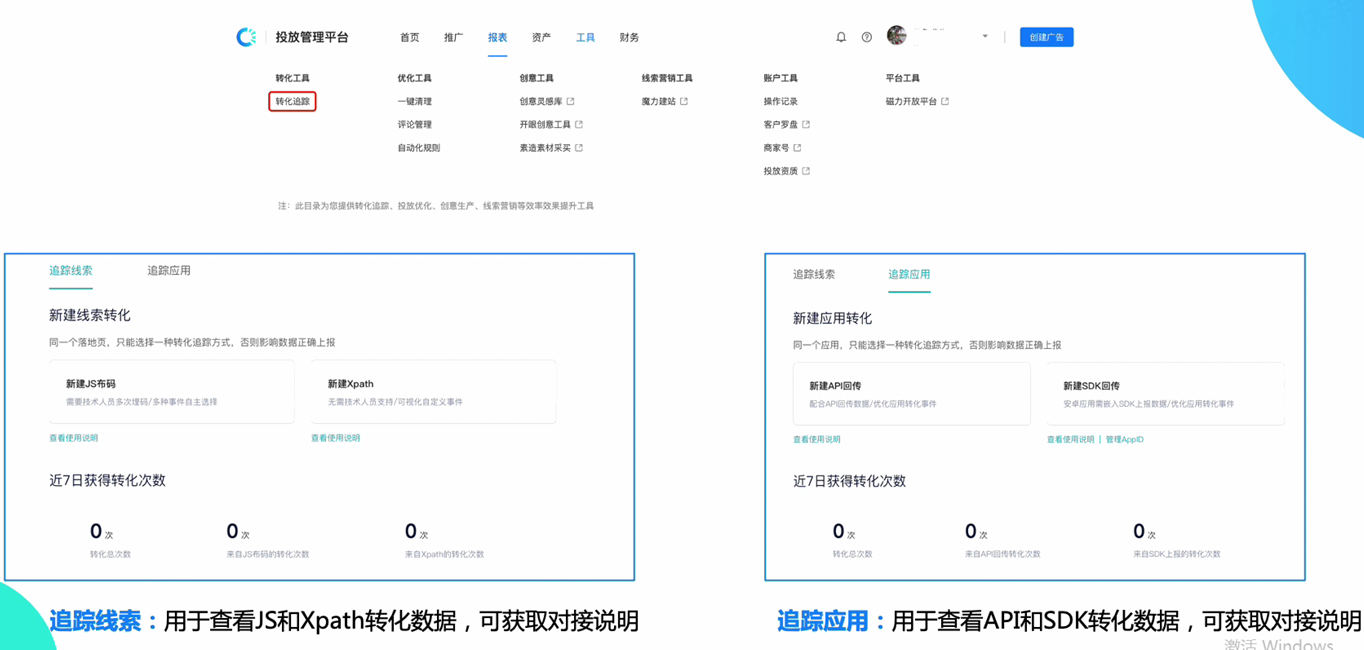Click the 创建广告 button
Screen dimensions: 1364x650
click(x=1046, y=36)
